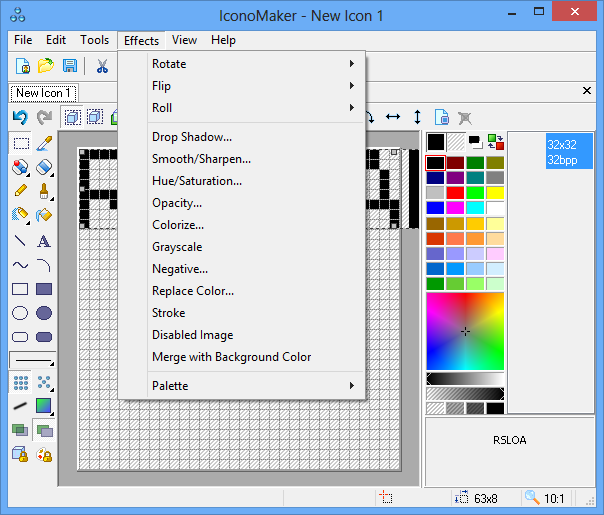The image size is (604, 515).
Task: Choose the outlined Rectangle tool
Action: tap(20, 289)
